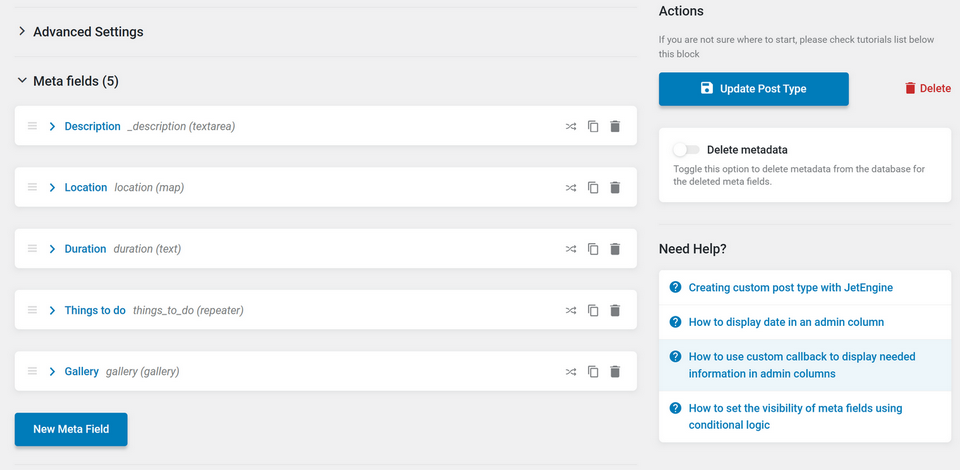Viewport: 960px width, 470px height.
Task: Duplicate the Duration meta field
Action: (593, 249)
